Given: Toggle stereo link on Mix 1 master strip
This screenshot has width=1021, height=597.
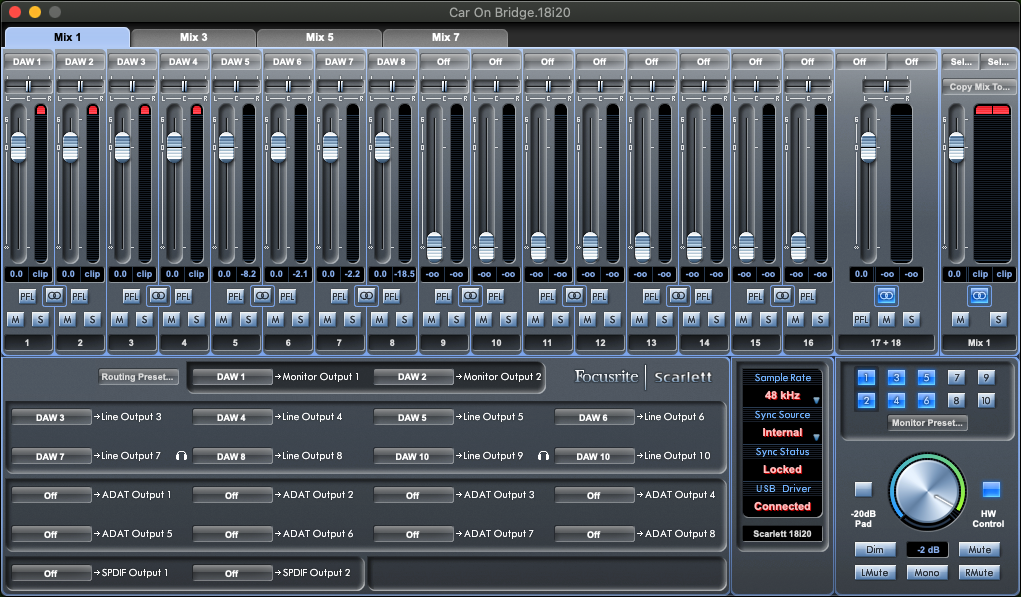Looking at the screenshot, I should tap(979, 296).
